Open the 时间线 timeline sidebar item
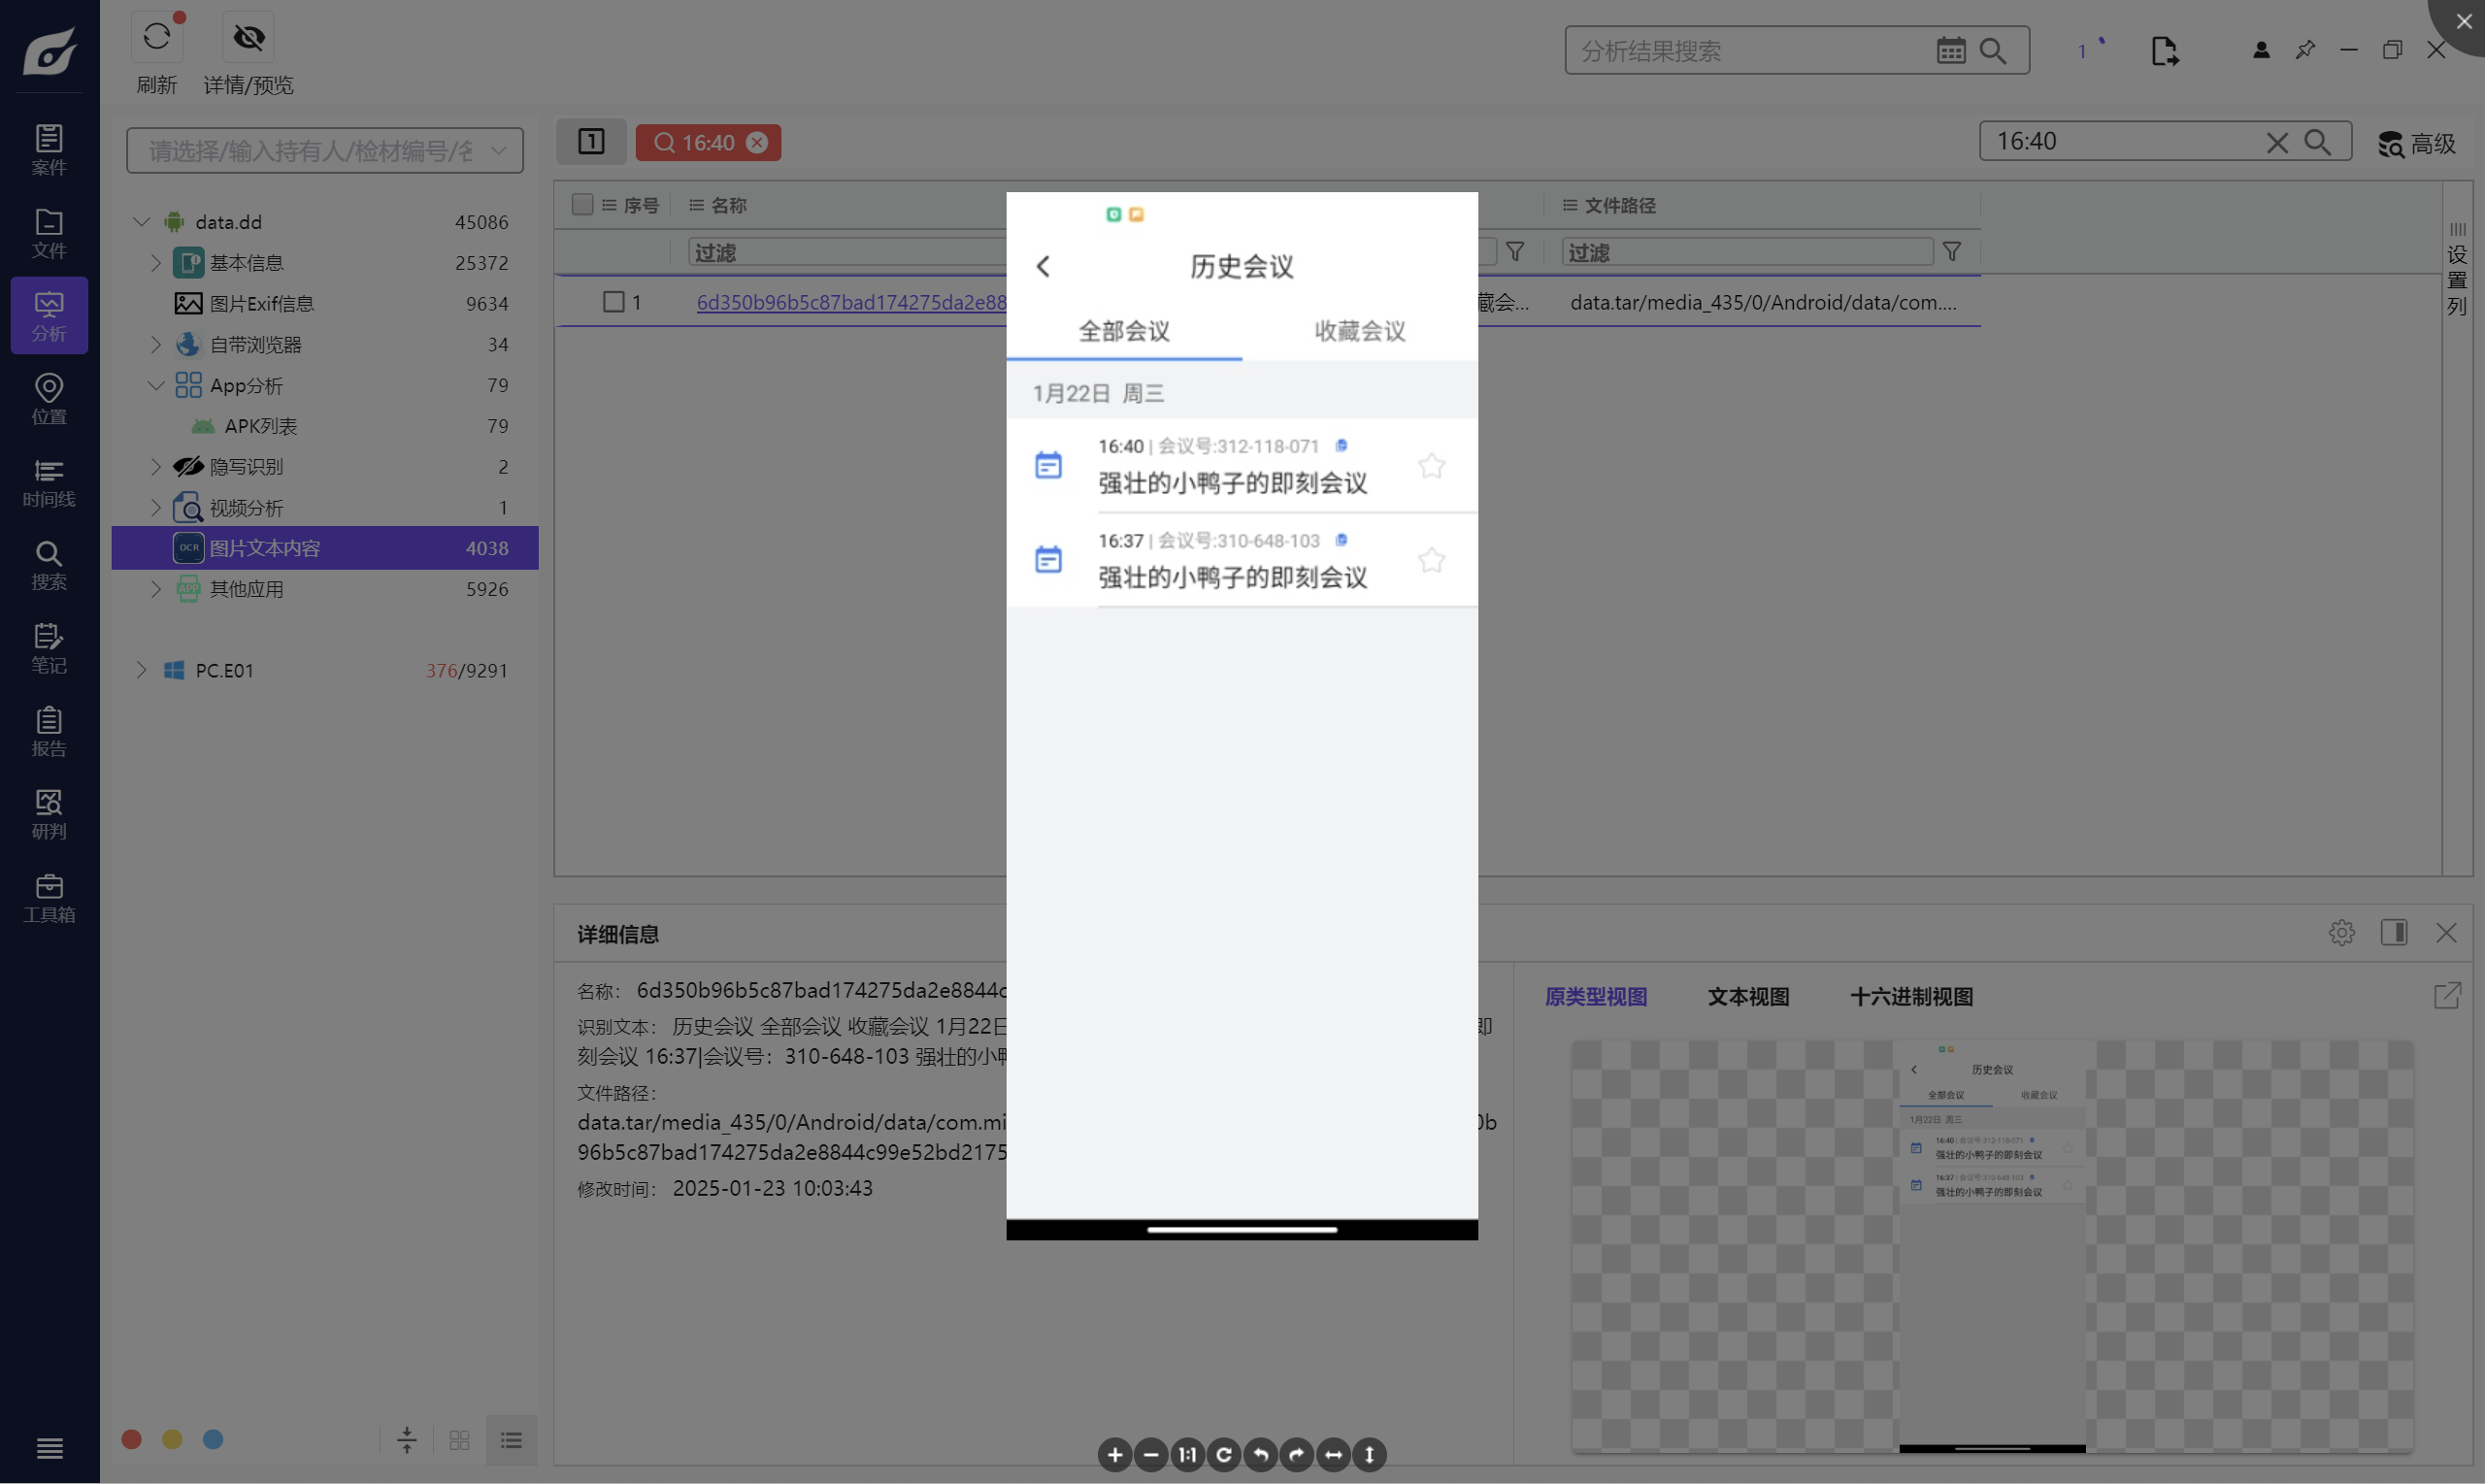The width and height of the screenshot is (2485, 1484). [x=49, y=482]
